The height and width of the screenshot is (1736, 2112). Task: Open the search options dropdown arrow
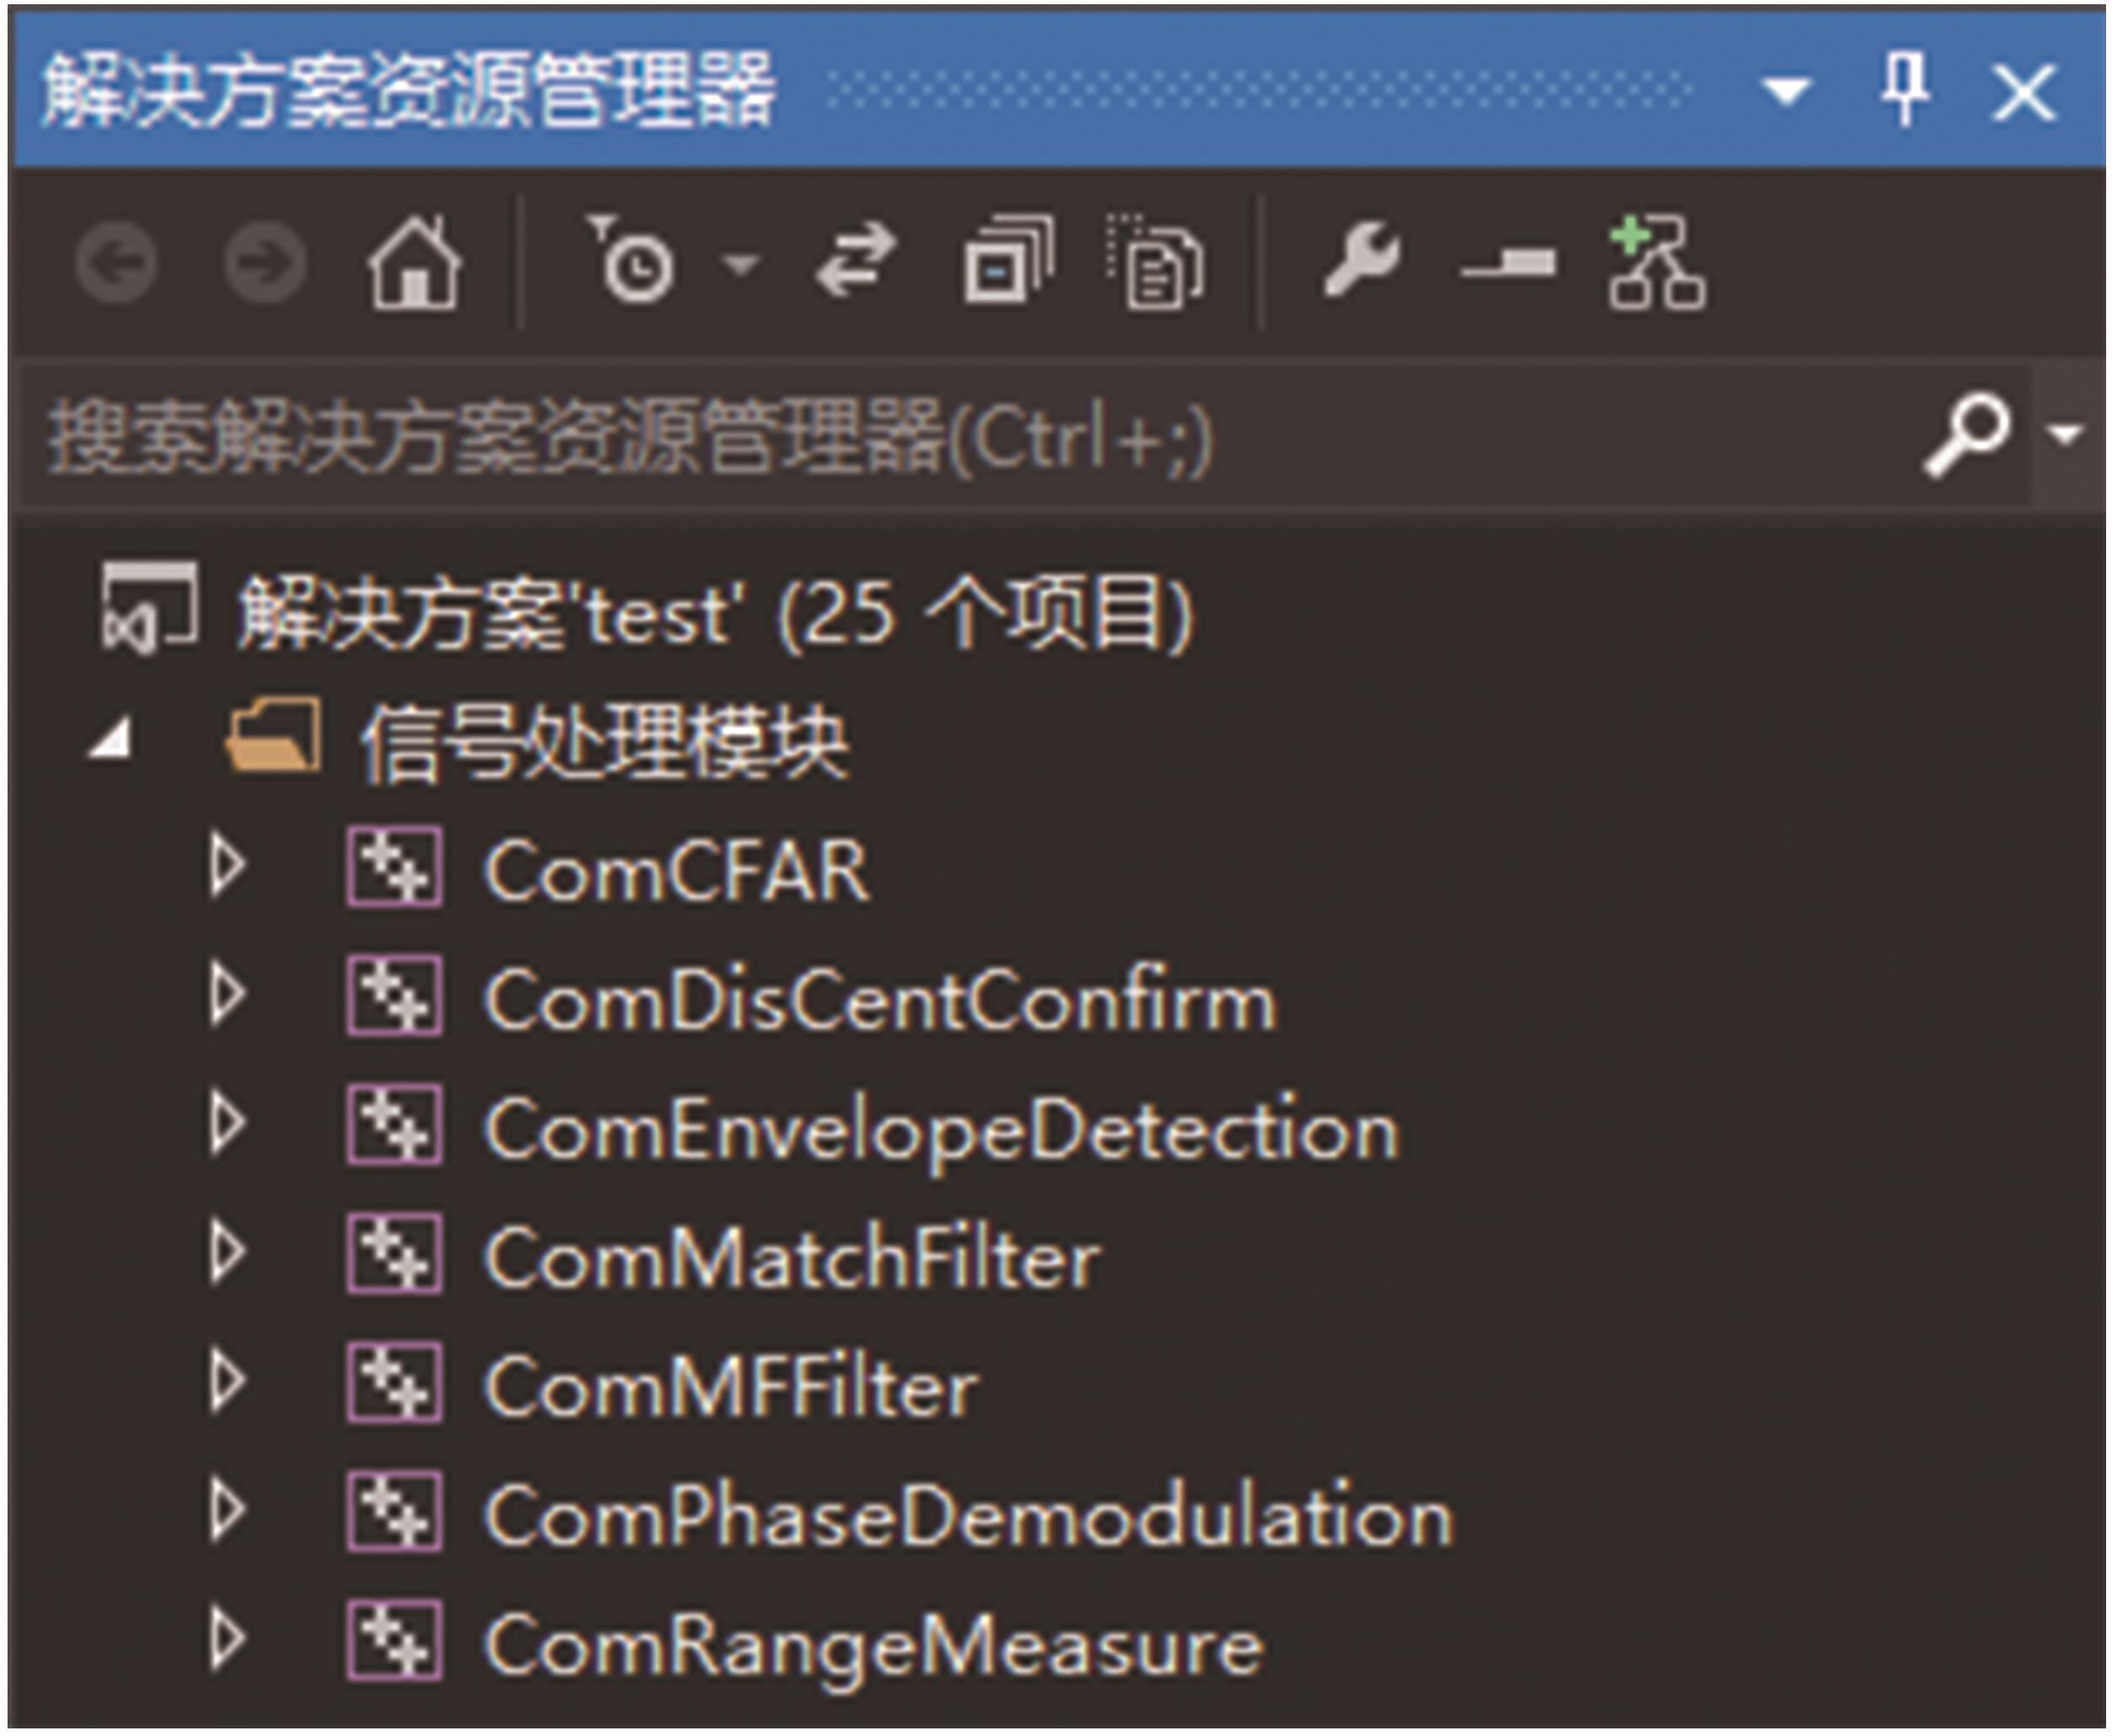coord(2066,435)
